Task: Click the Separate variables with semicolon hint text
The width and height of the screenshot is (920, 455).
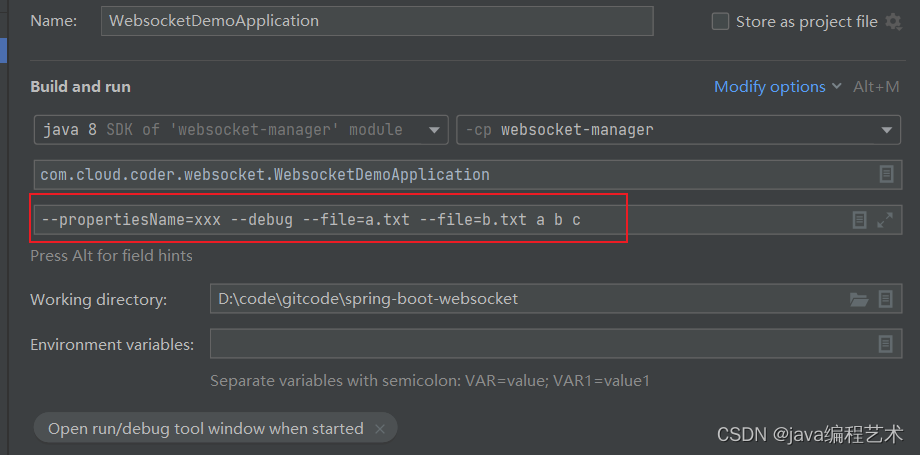Action: pos(430,381)
